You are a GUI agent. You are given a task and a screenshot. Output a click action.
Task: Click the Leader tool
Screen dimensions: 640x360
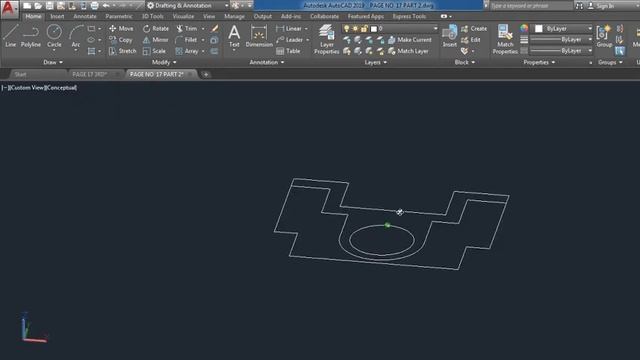point(289,40)
